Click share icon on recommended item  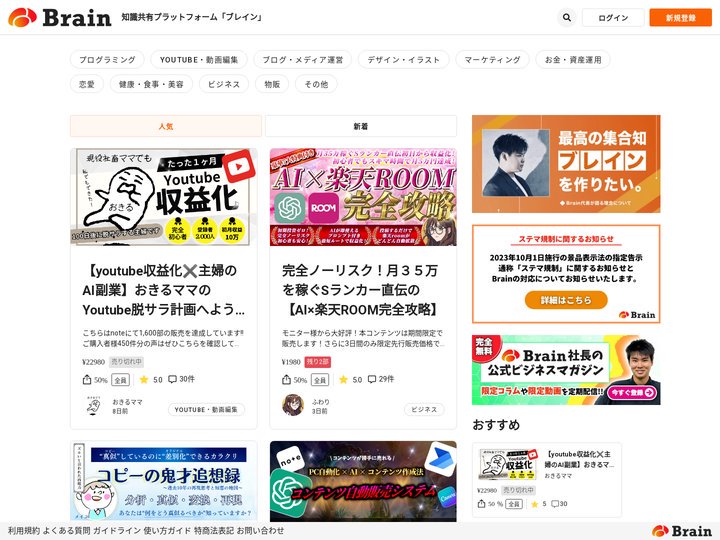pyautogui.click(x=481, y=504)
